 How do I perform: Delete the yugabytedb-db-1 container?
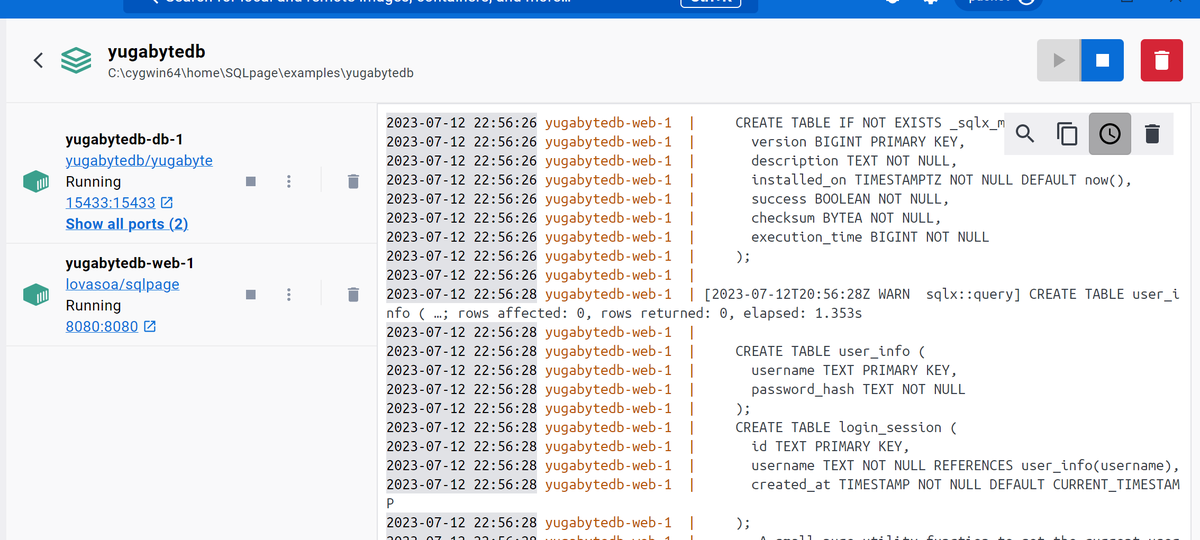click(x=352, y=182)
